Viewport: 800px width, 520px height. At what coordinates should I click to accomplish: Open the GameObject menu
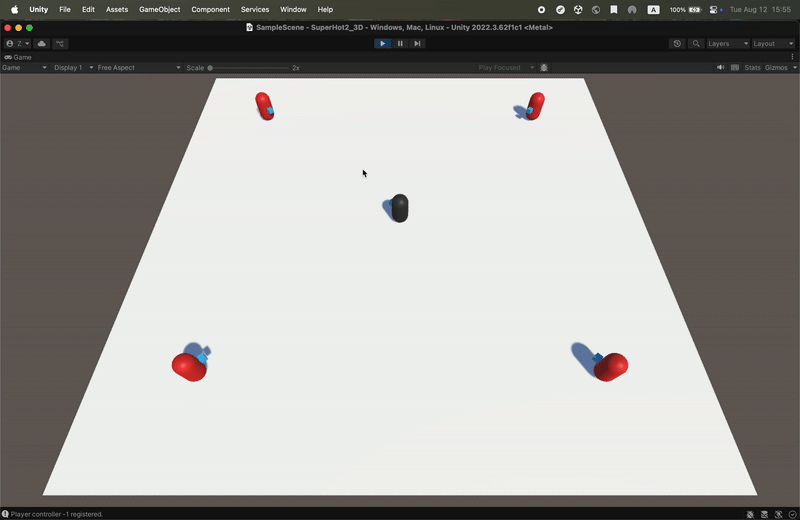[159, 9]
